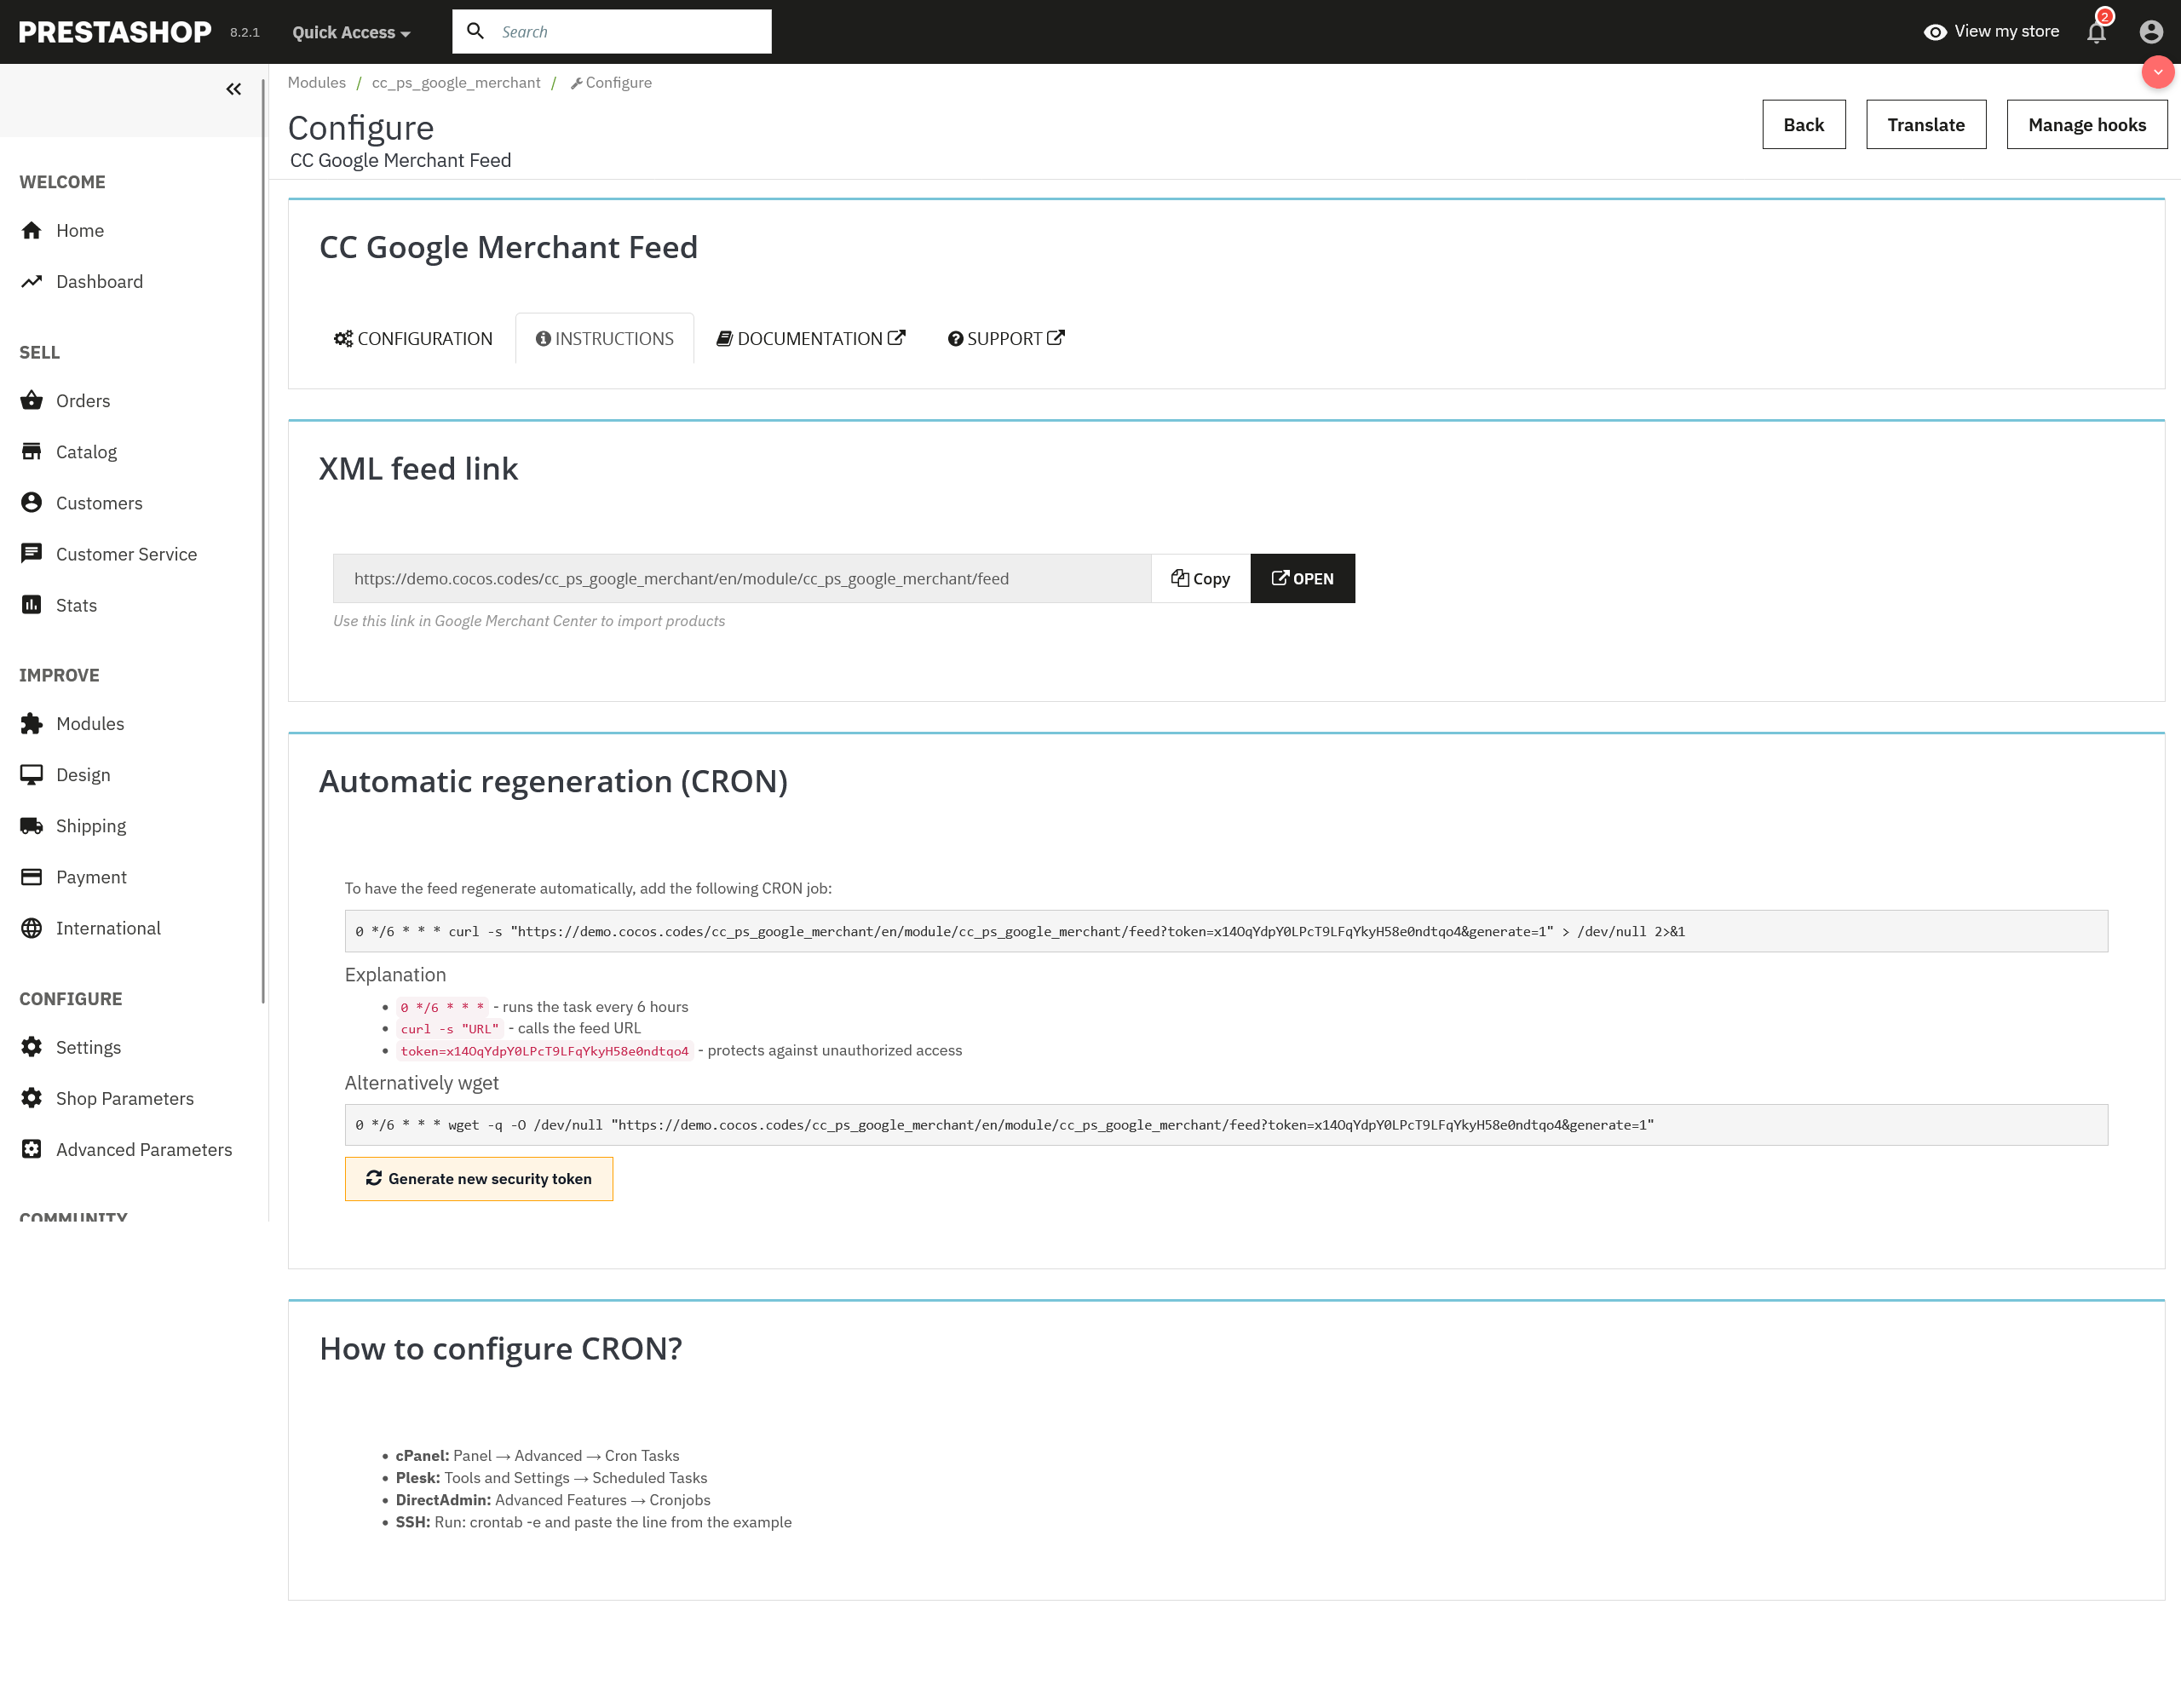Switch to the Configuration tab
Image resolution: width=2181 pixels, height=1708 pixels.
413,339
